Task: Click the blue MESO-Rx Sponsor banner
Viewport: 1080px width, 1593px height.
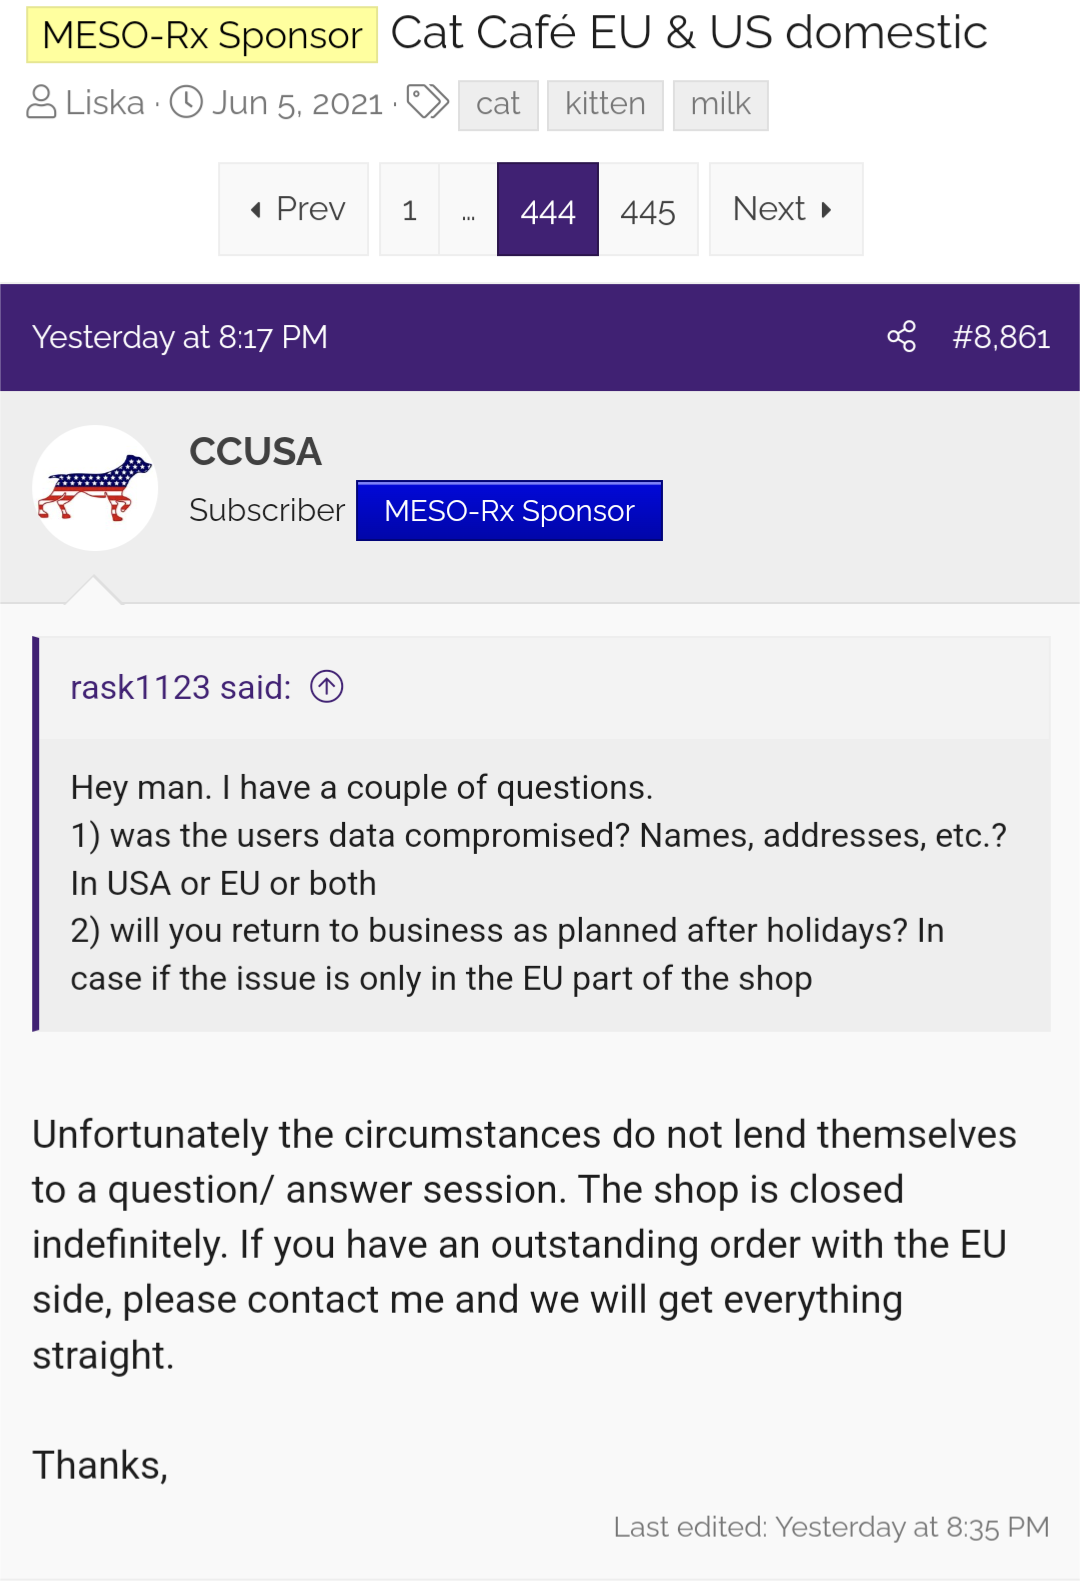Action: tap(509, 510)
